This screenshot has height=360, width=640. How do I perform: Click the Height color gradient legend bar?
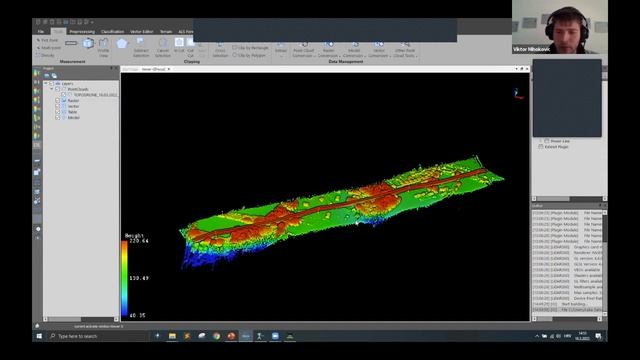click(124, 278)
